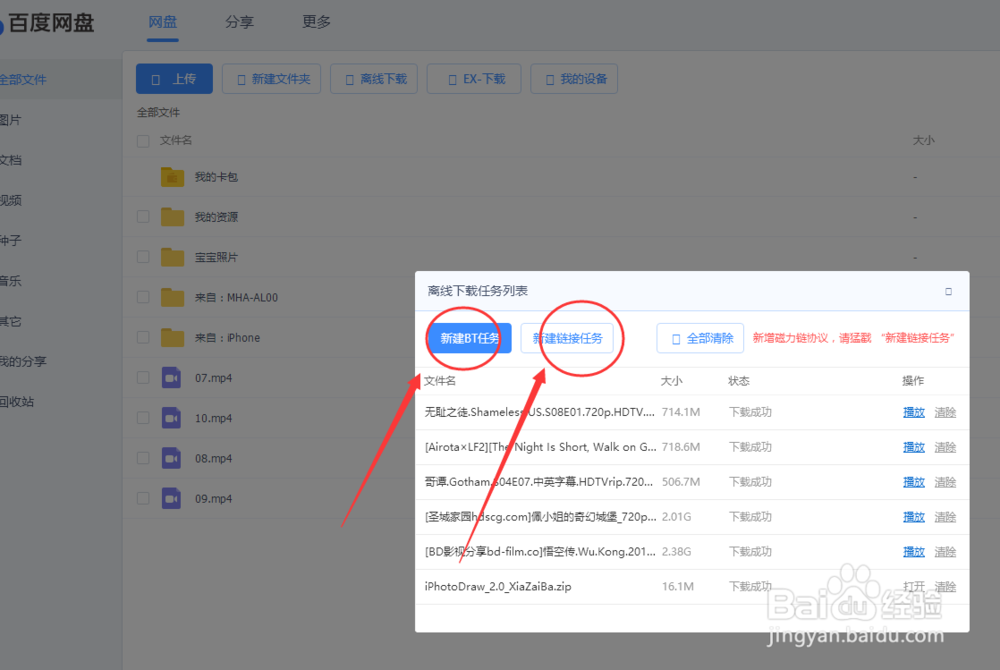The width and height of the screenshot is (1000, 670).
Task: Click the 新建链接任务 button
Action: click(567, 338)
